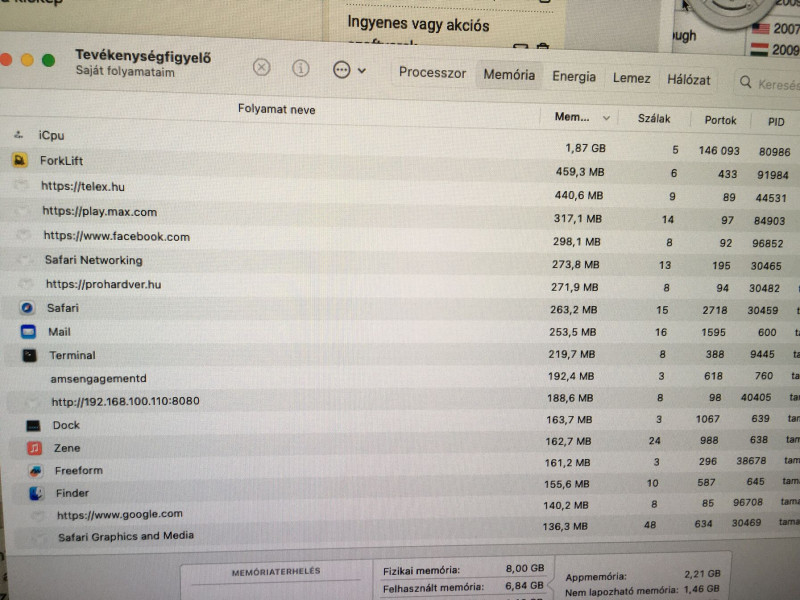Image resolution: width=800 pixels, height=600 pixels.
Task: Click the Safari compass icon
Action: [27, 308]
